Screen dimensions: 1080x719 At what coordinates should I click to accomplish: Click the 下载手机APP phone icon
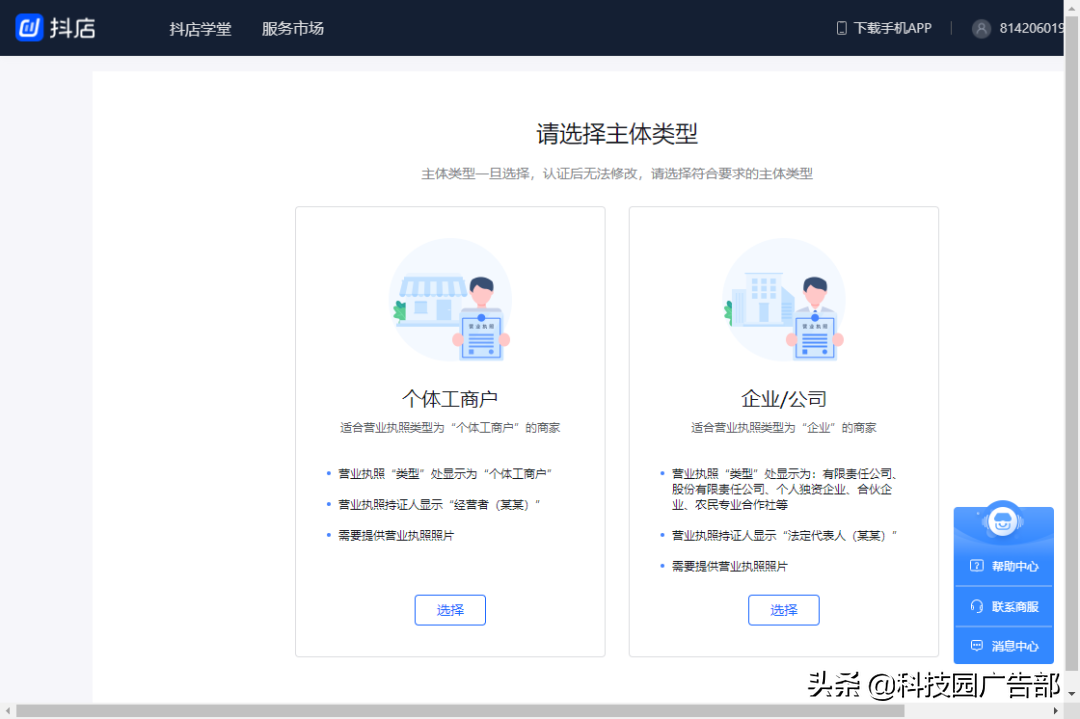tap(842, 27)
